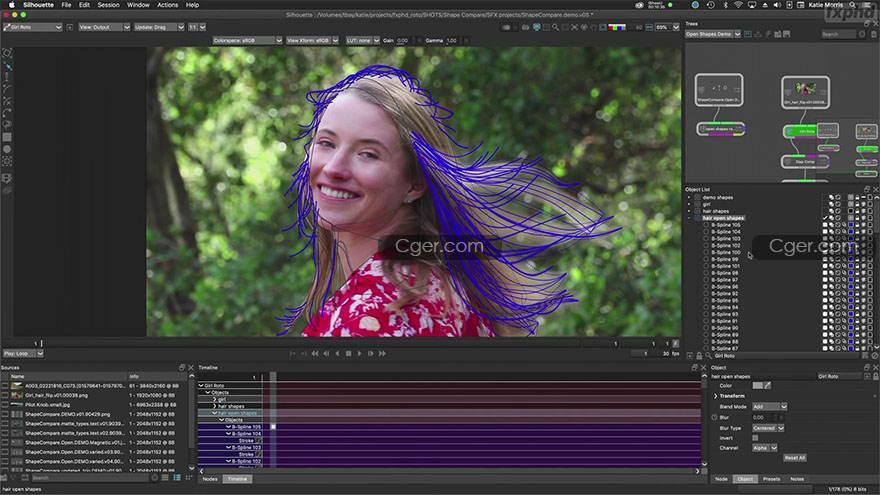Select the Reshape tool in left toolbar

[x=7, y=66]
